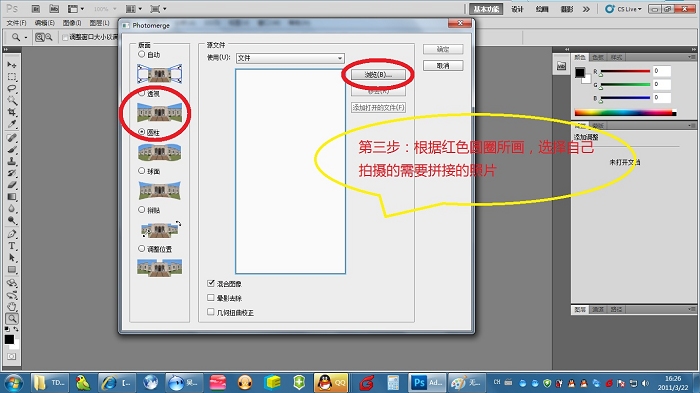This screenshot has width=700, height=393.
Task: Select the Lasso tool in toolbox
Action: 12,88
